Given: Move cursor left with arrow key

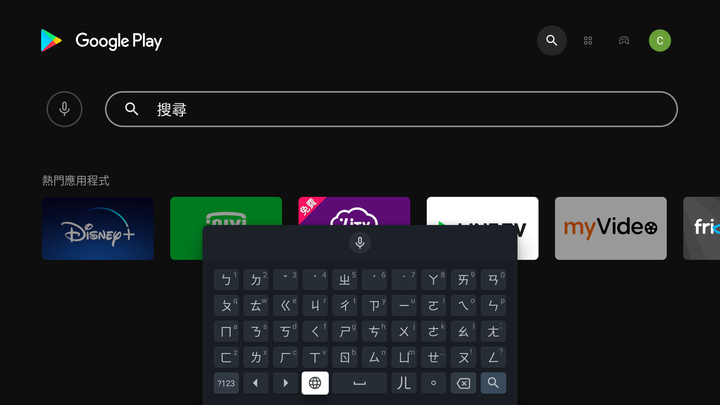Looking at the screenshot, I should pos(256,383).
